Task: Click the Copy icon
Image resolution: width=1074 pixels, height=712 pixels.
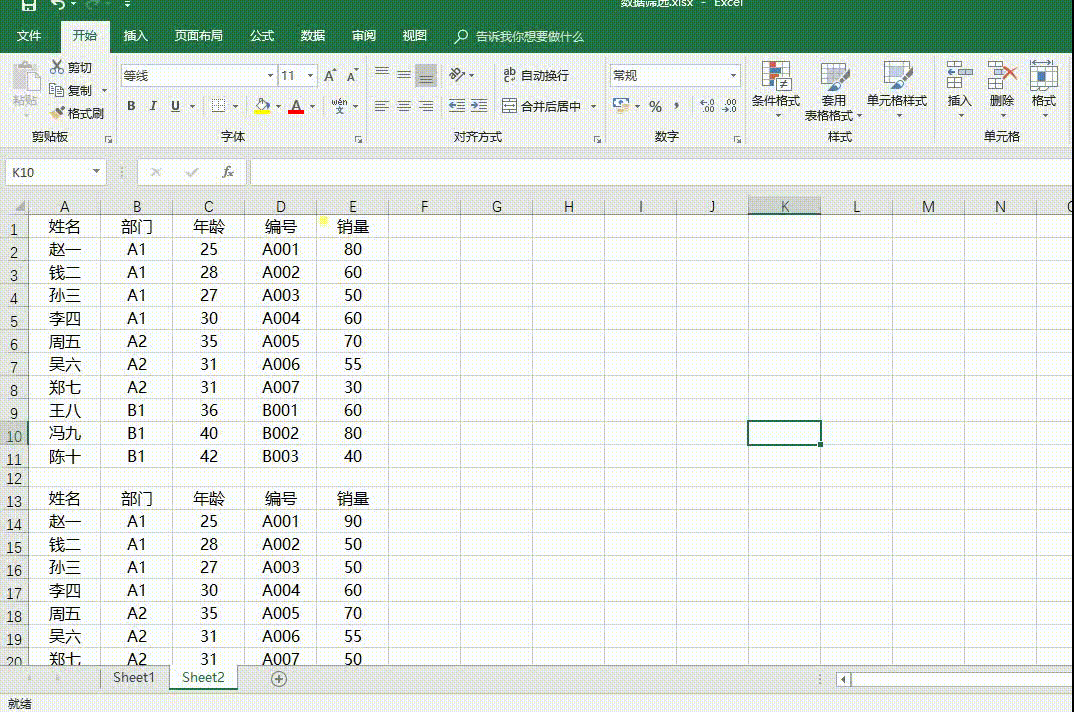Action: click(x=72, y=90)
